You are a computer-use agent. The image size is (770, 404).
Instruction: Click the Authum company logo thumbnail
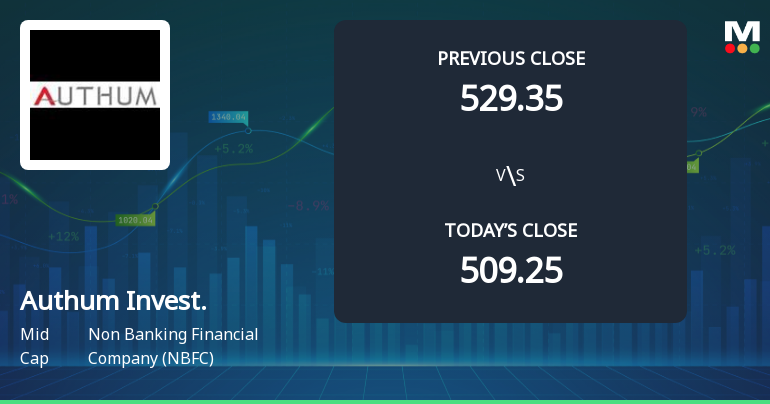(95, 95)
